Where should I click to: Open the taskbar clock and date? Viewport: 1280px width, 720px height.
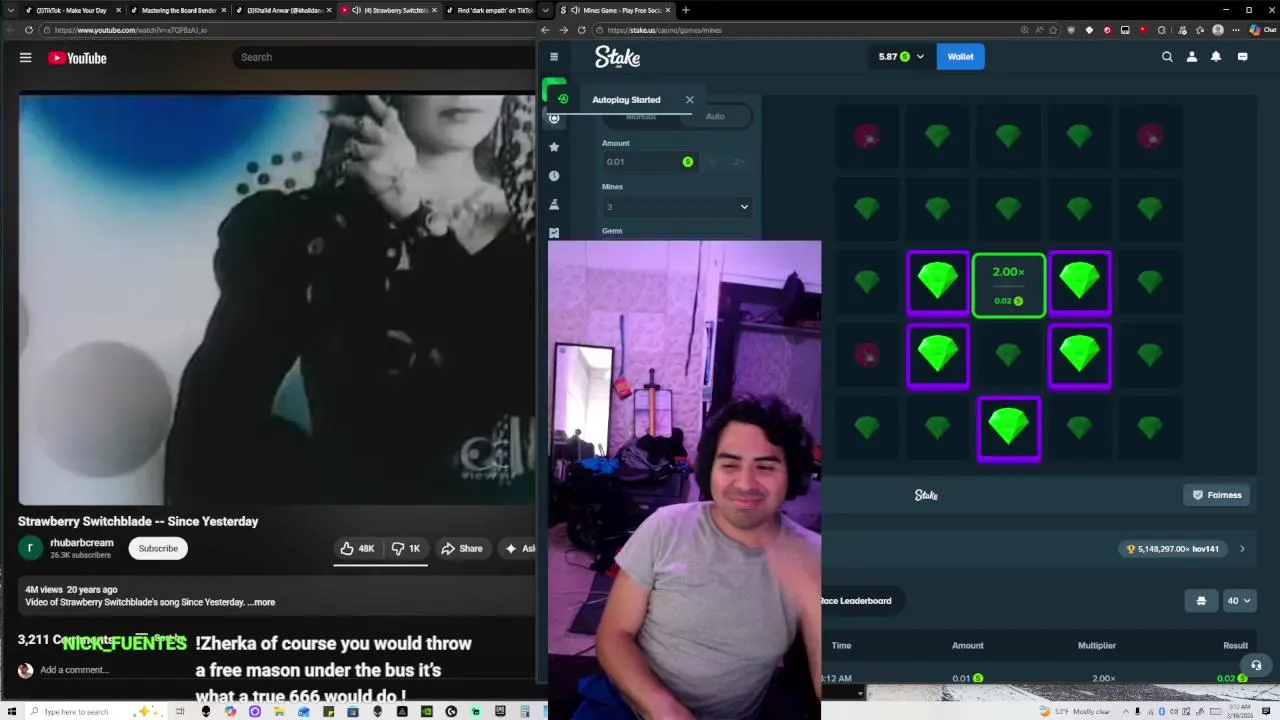pyautogui.click(x=1240, y=711)
